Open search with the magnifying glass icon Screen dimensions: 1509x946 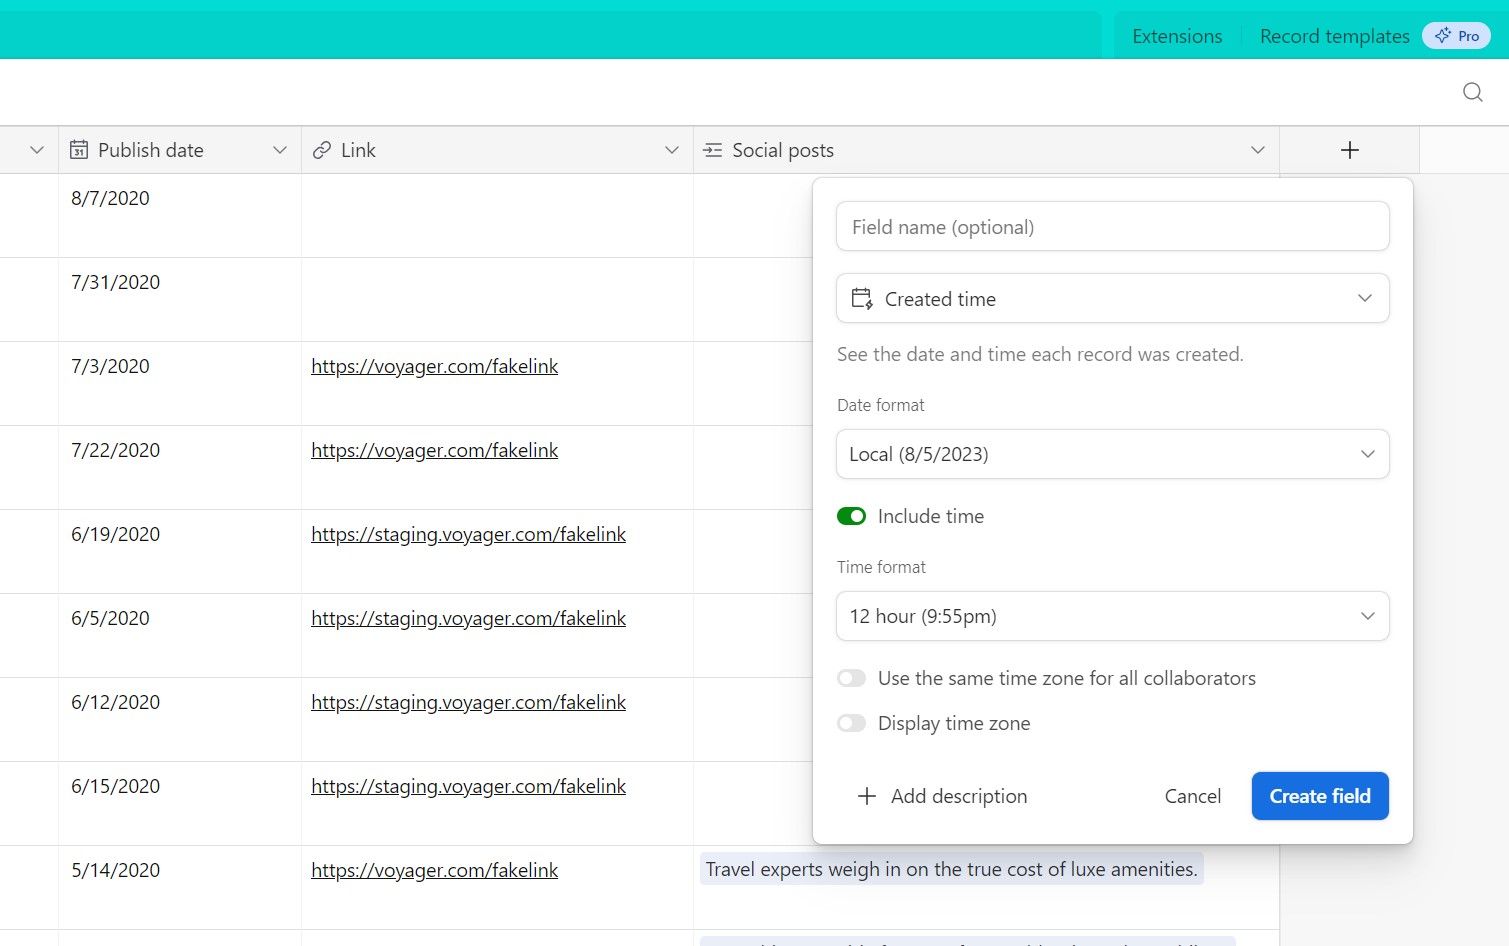(1472, 91)
